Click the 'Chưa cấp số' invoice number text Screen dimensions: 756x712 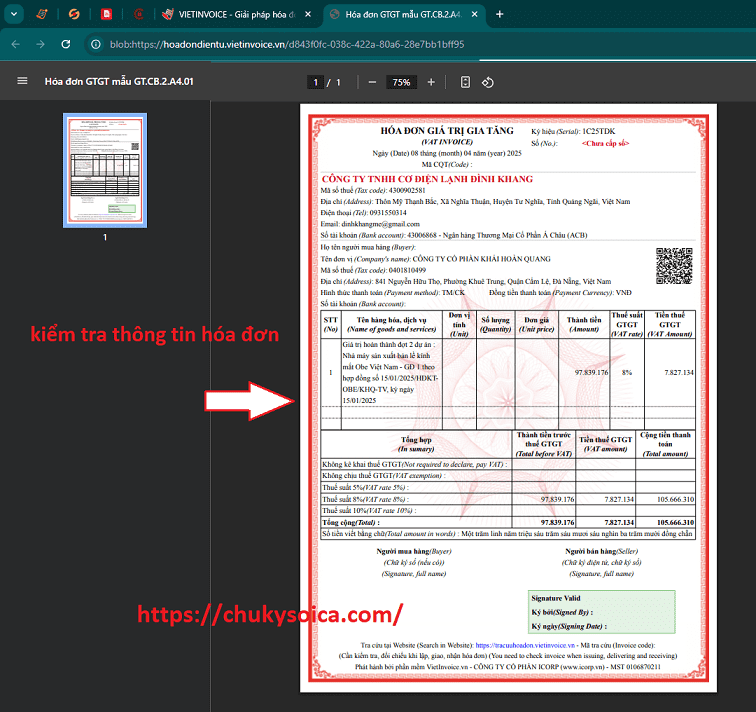point(605,143)
